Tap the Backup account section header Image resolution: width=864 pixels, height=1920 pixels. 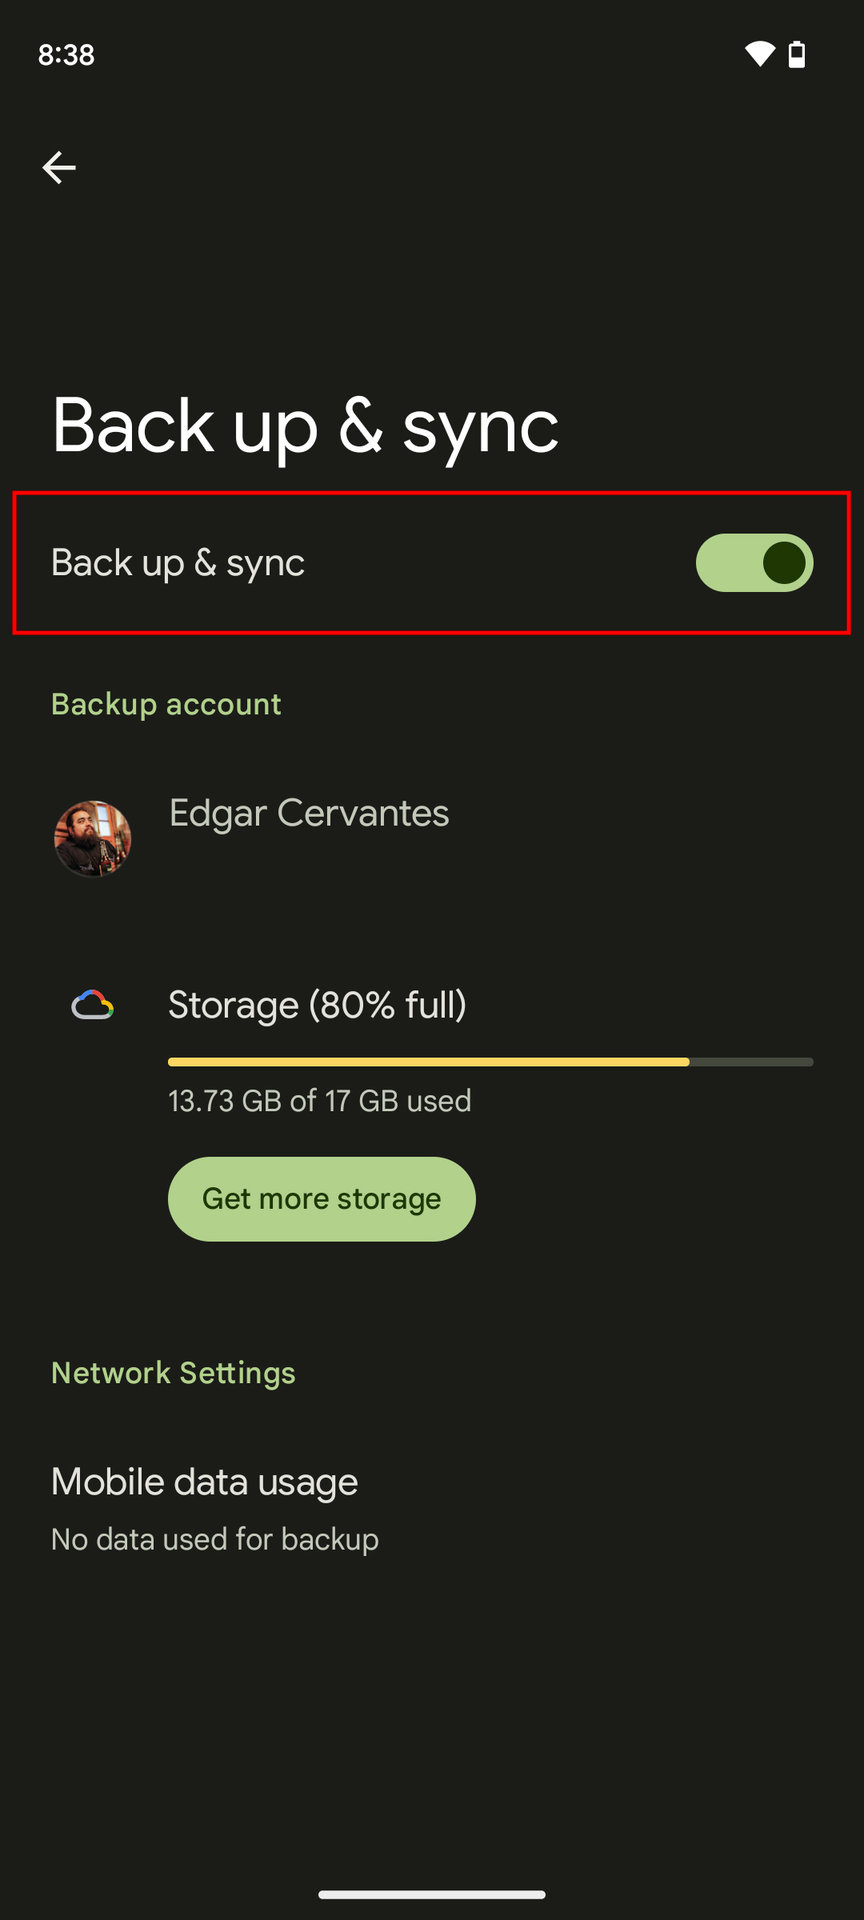click(166, 704)
